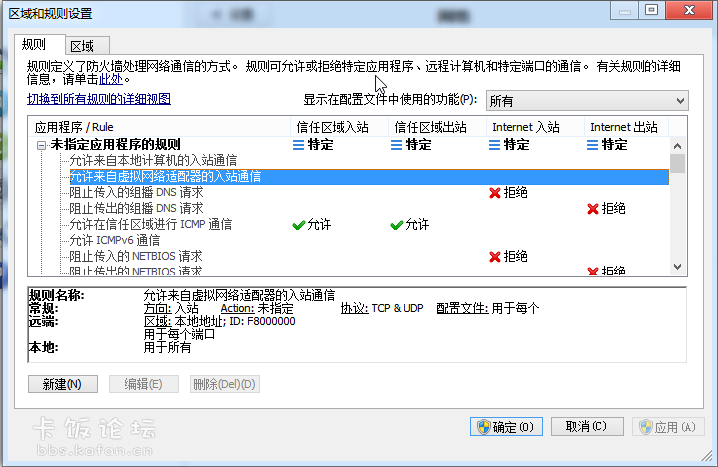Click the Internet 出站 column header
718x467 pixels.
626,127
